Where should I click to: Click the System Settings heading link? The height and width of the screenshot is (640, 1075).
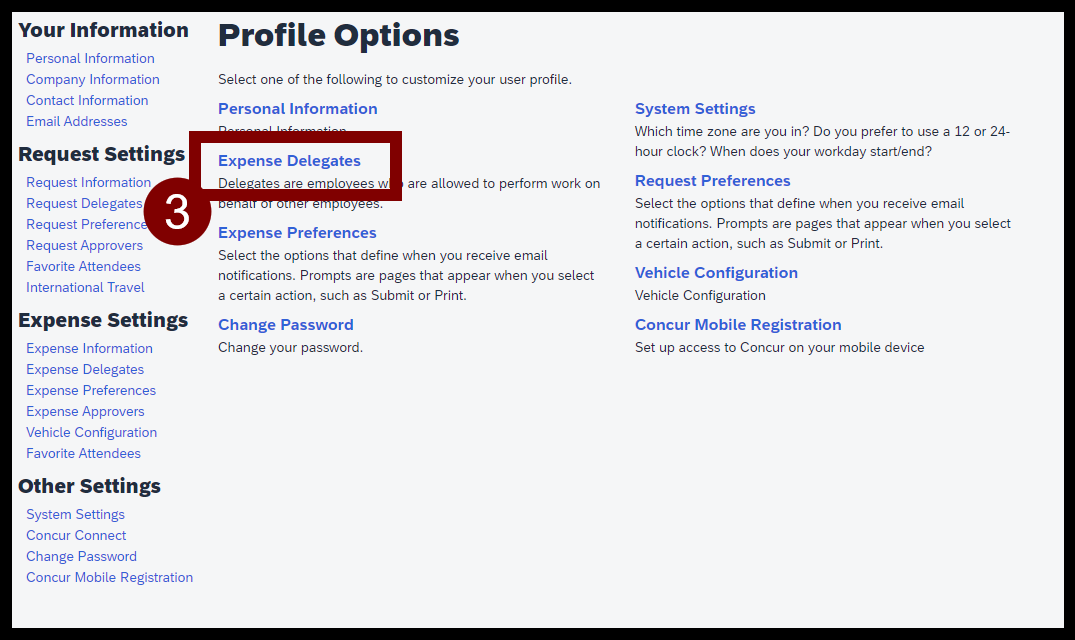694,108
